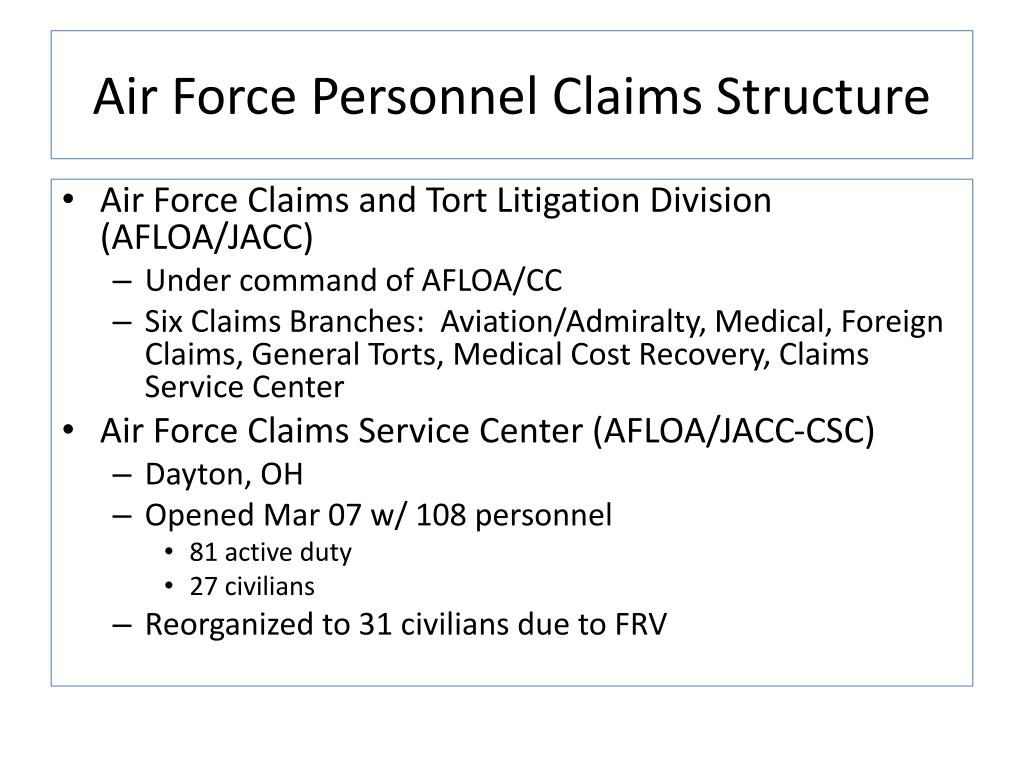This screenshot has height=768, width=1024.
Task: Select the '27 civilians' bullet
Action: click(x=252, y=586)
